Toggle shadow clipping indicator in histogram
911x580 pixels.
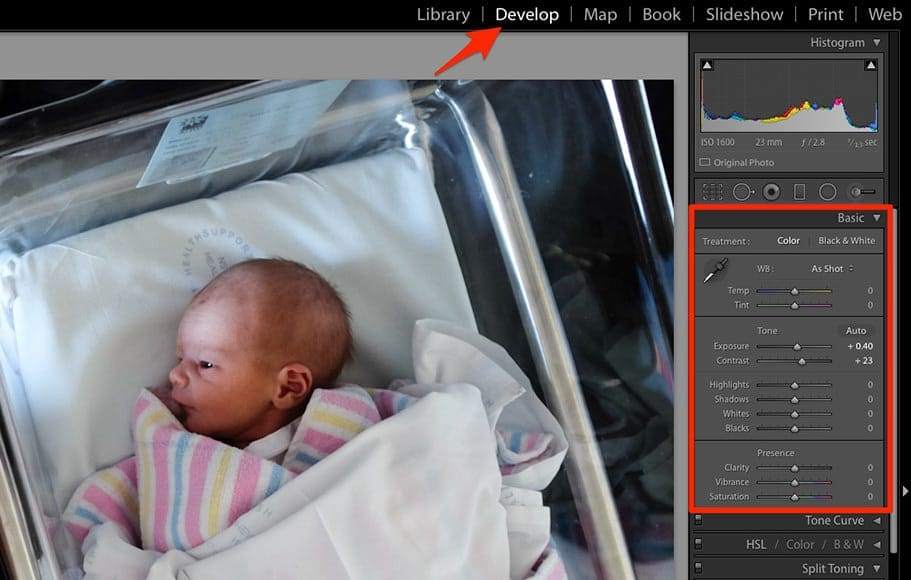(x=707, y=65)
